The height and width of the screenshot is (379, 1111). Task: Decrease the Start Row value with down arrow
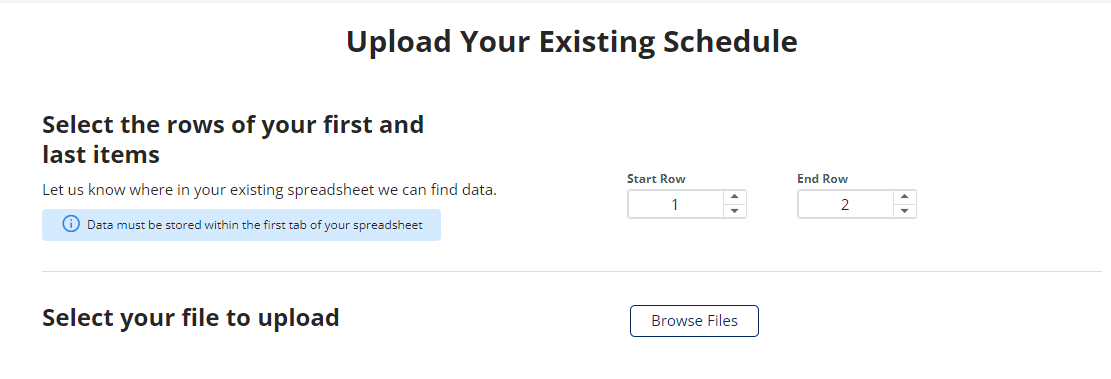click(x=734, y=211)
